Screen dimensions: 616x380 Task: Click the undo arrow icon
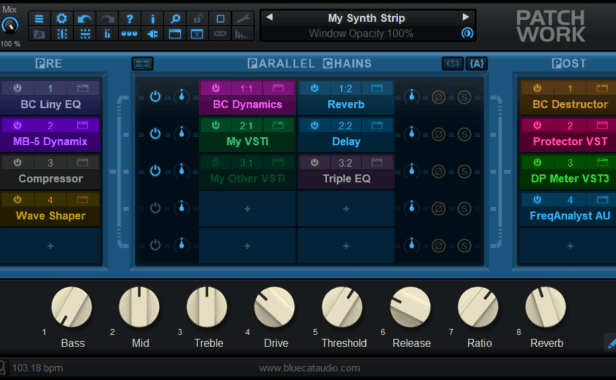point(84,18)
